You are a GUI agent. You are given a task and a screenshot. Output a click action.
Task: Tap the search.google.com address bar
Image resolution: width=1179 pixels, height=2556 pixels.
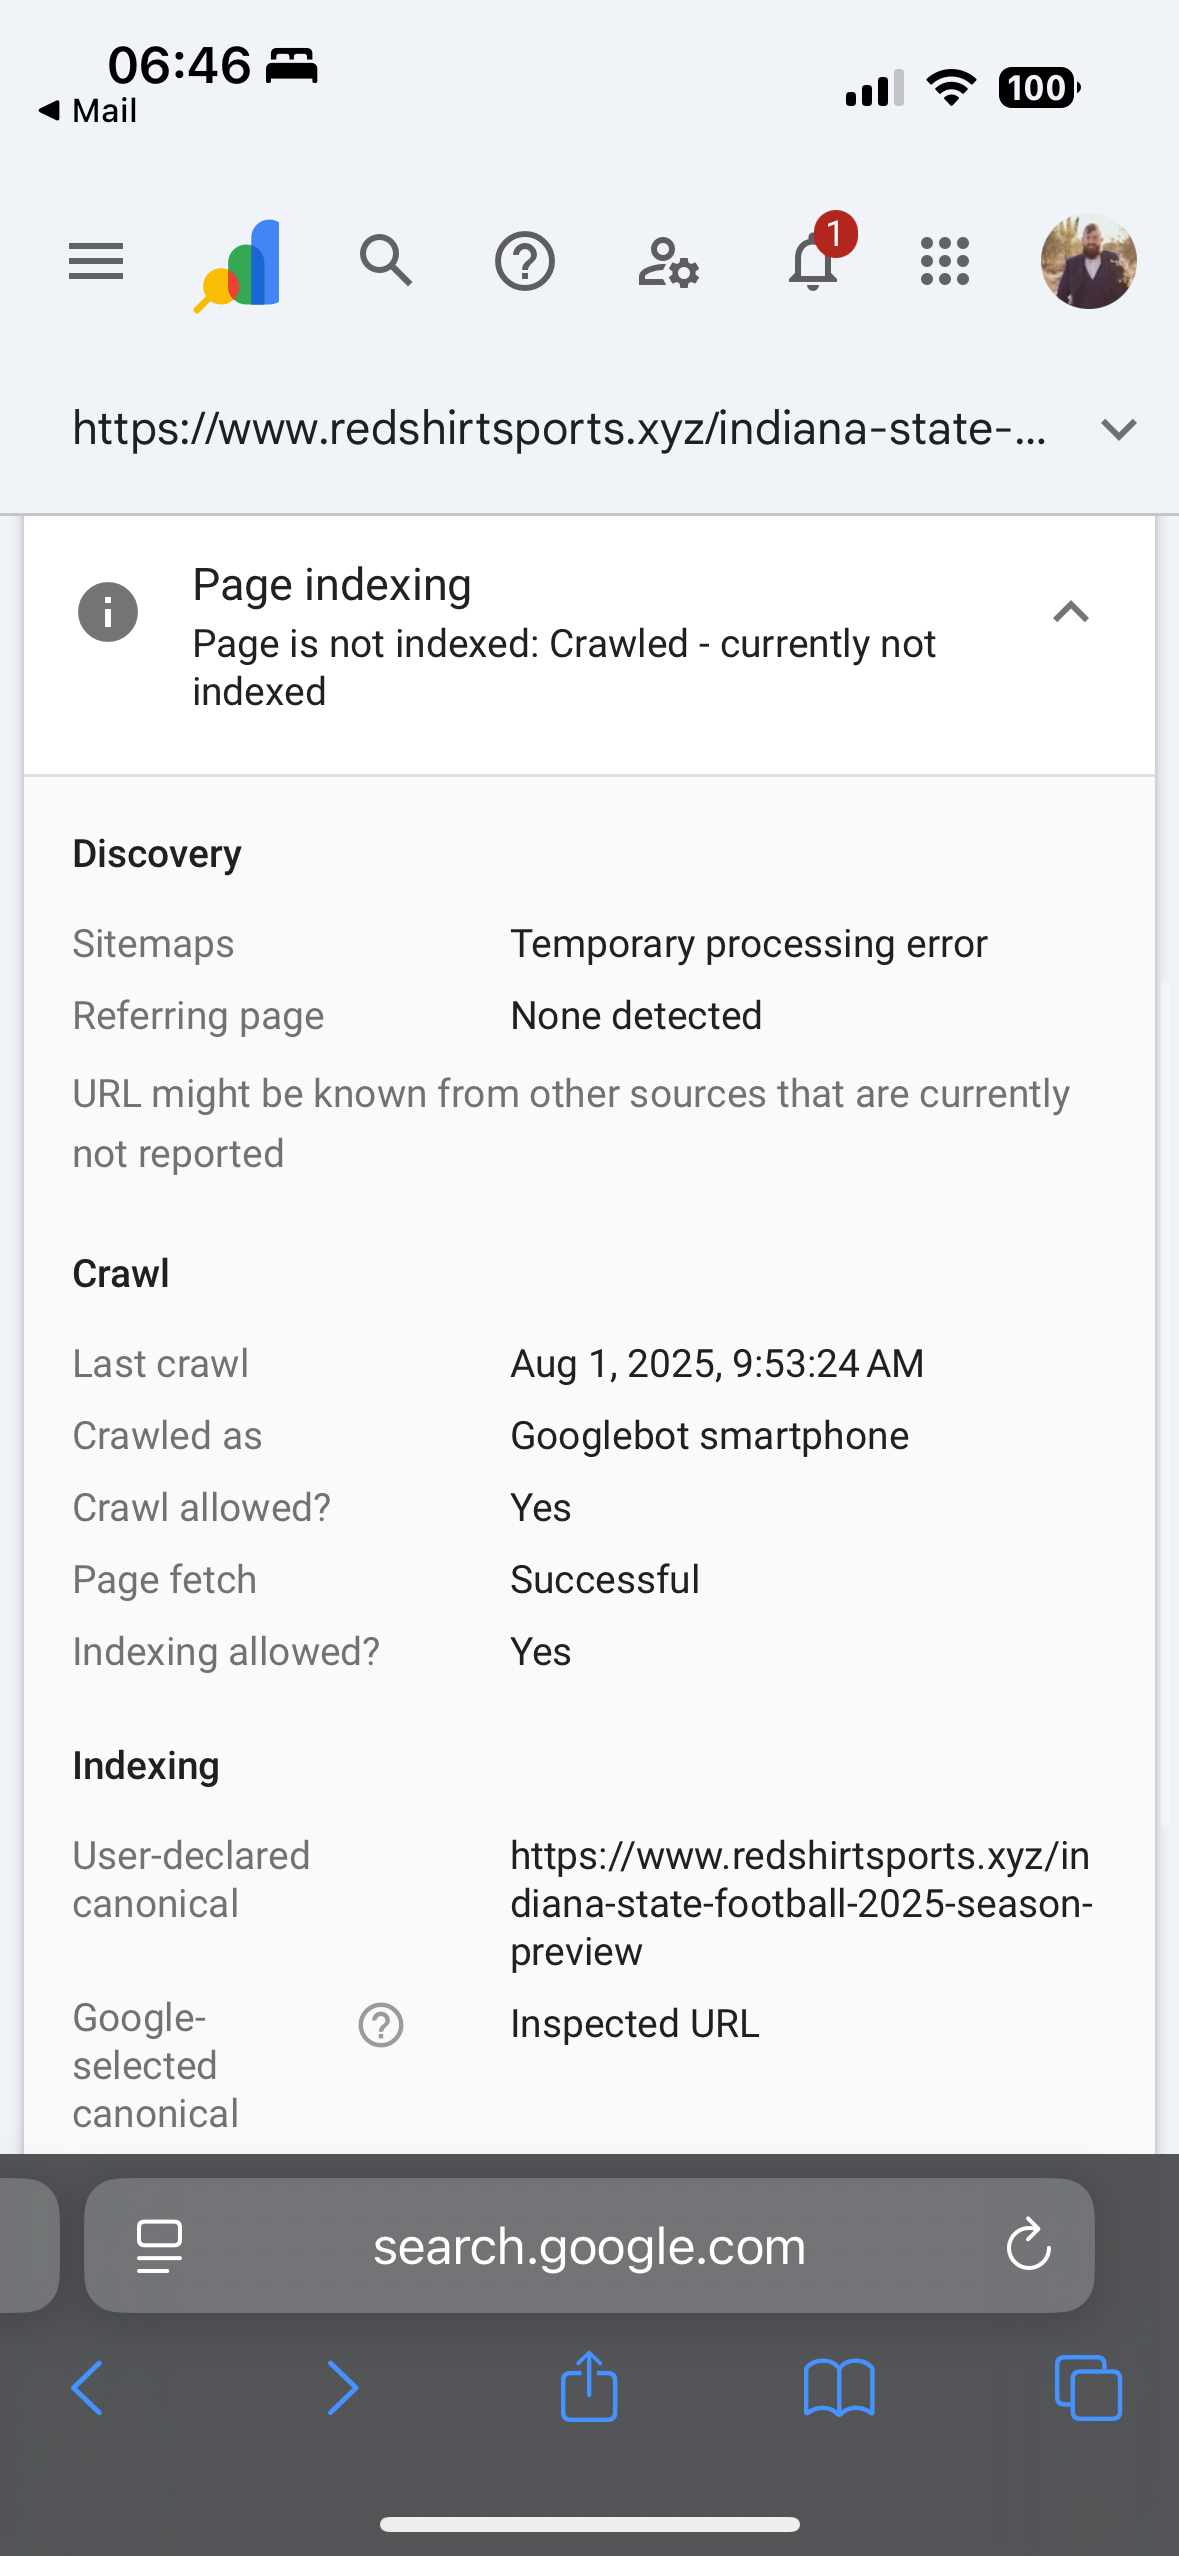[x=589, y=2247]
